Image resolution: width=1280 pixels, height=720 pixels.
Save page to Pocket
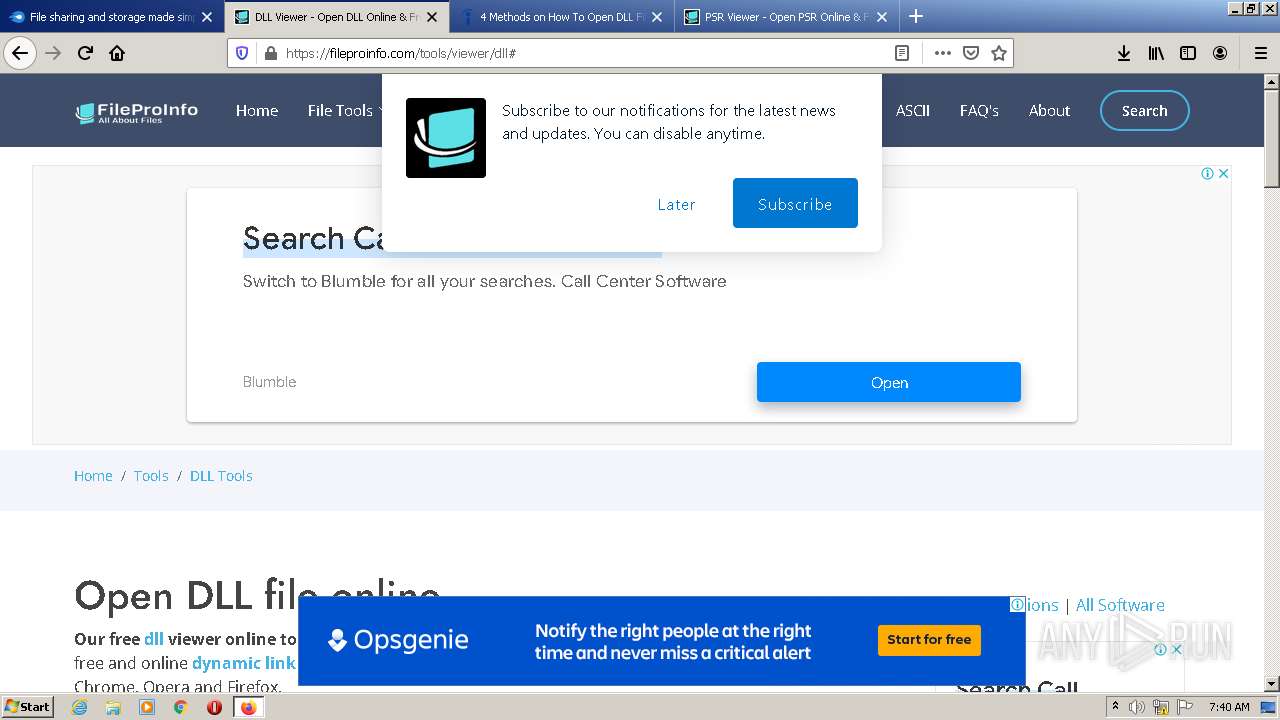click(970, 53)
